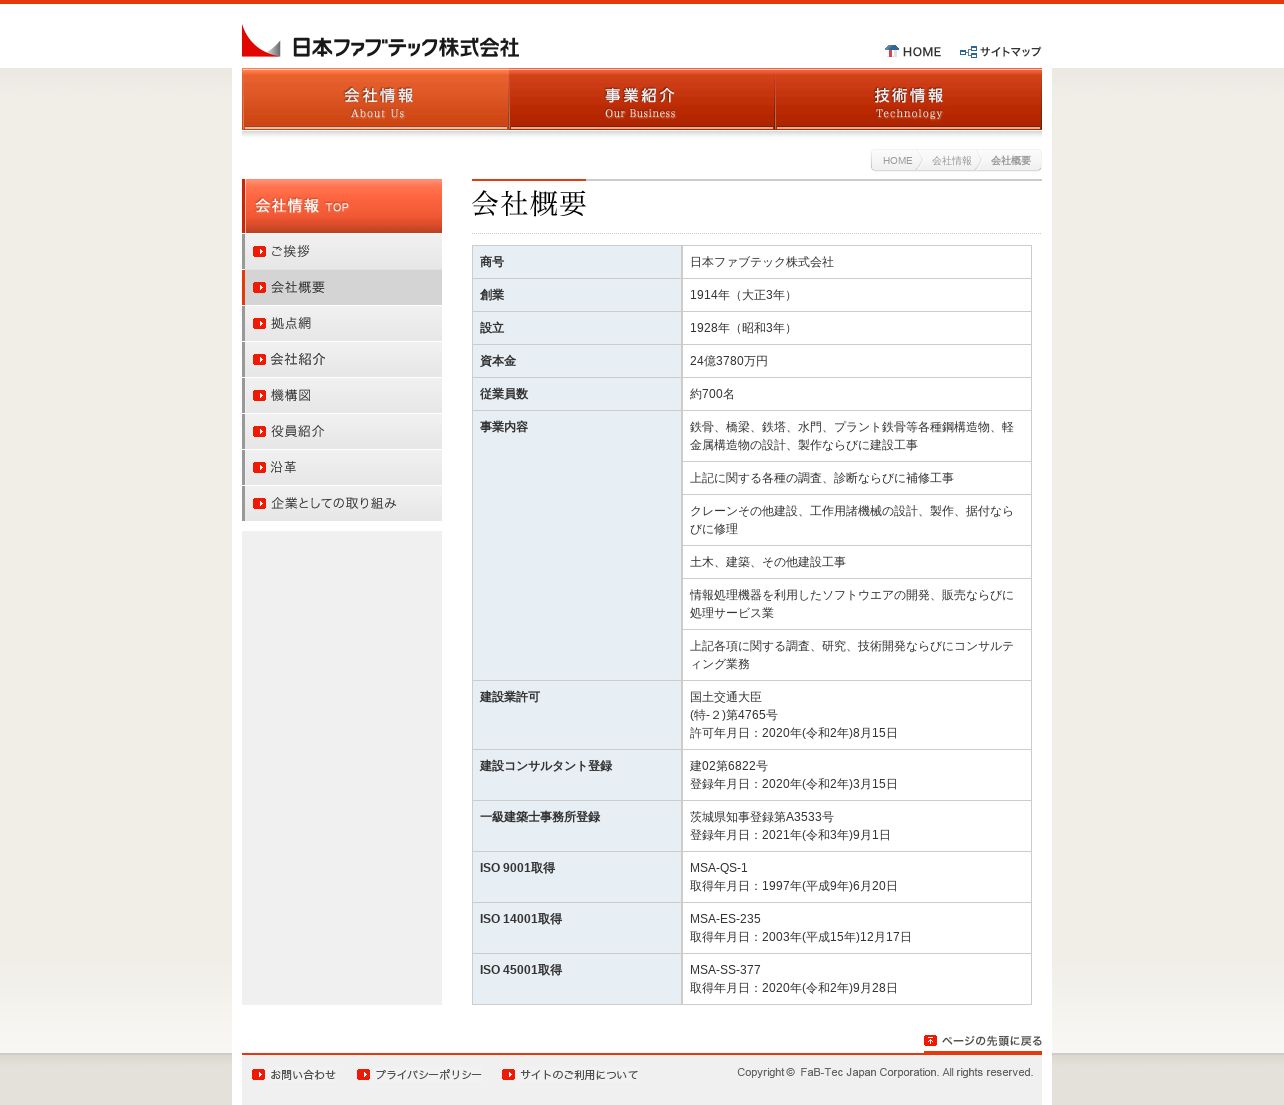Click the 茨城県知事登録第A3533号 text
Viewport: 1284px width, 1105px height.
pyautogui.click(x=761, y=817)
